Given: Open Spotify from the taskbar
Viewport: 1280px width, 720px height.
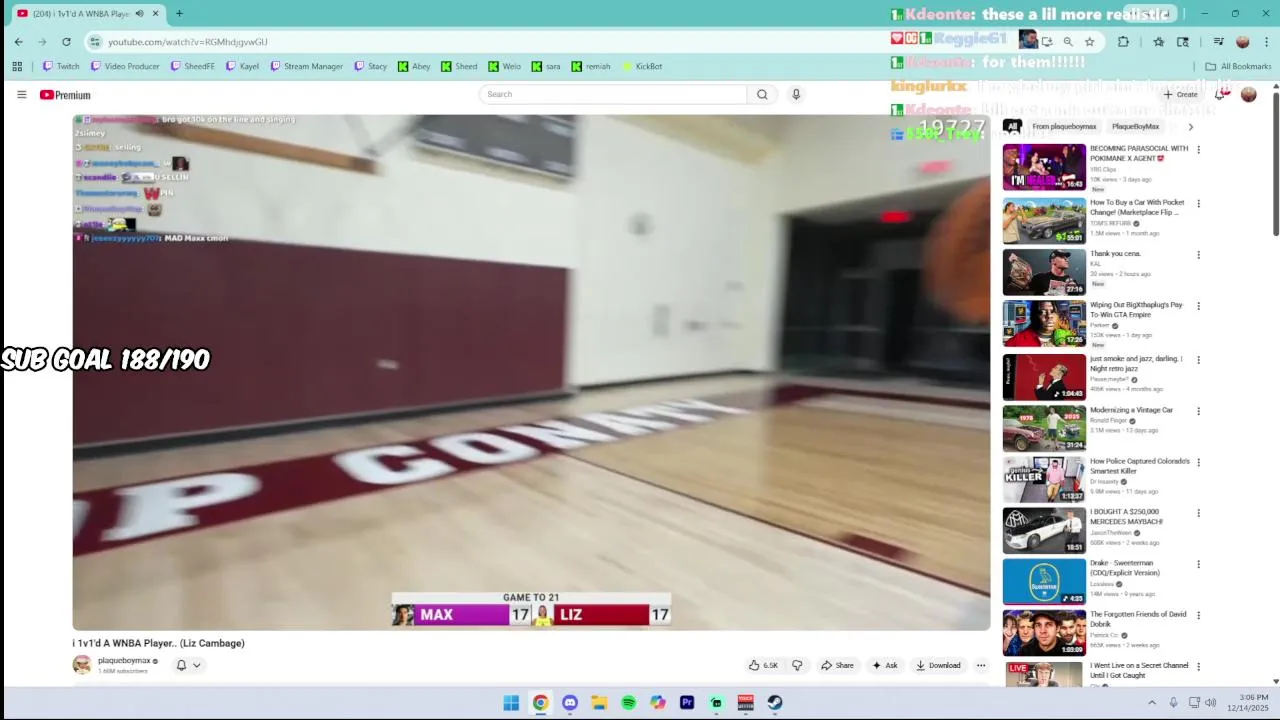Looking at the screenshot, I should (x=628, y=703).
